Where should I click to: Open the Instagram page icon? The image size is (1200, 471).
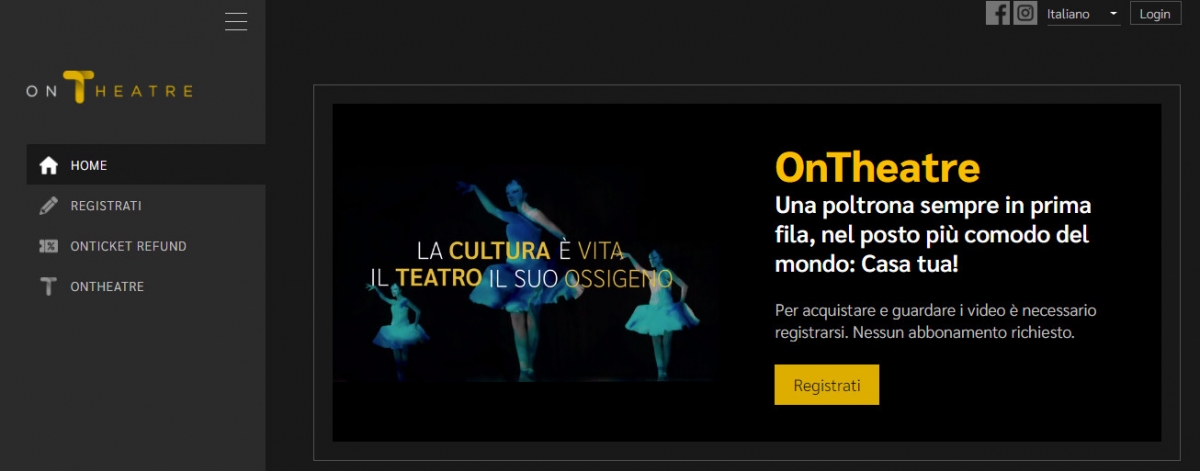point(1025,13)
